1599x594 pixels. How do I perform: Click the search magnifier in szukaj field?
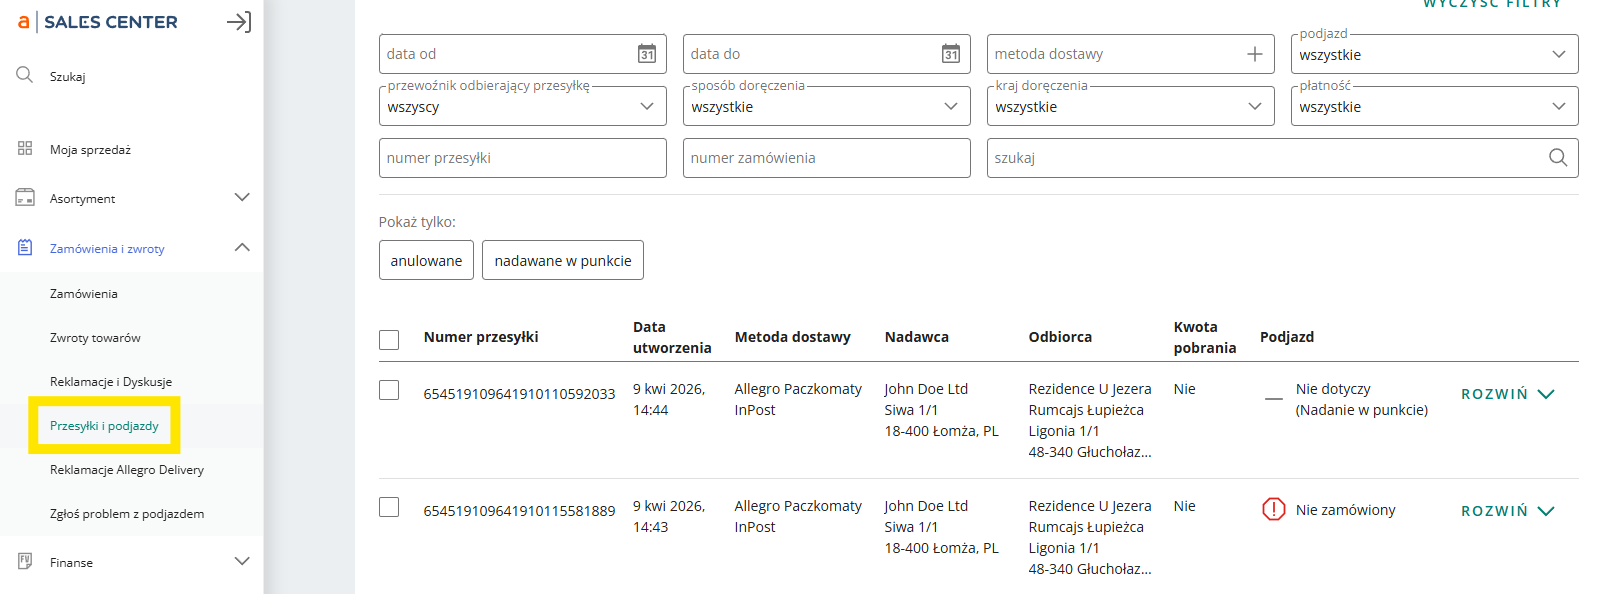click(x=1557, y=158)
